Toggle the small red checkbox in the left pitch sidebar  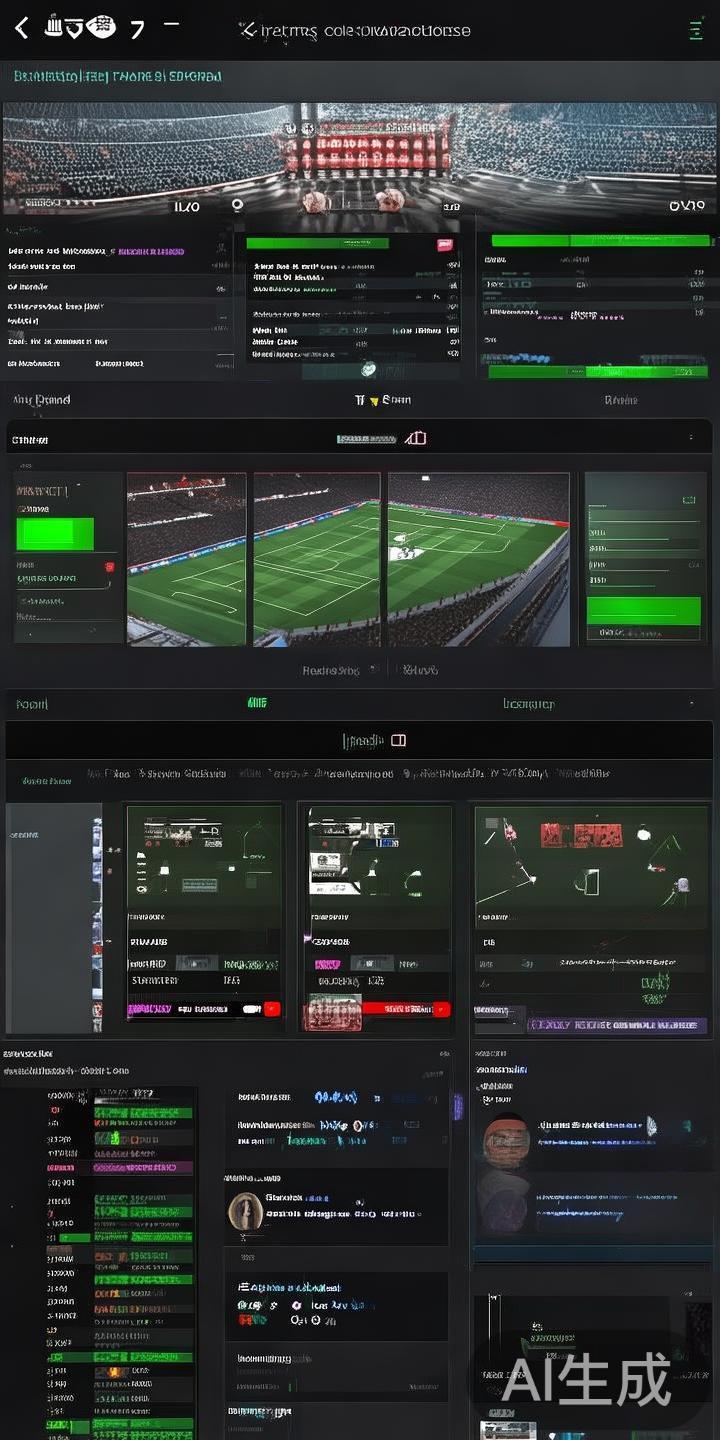point(108,567)
